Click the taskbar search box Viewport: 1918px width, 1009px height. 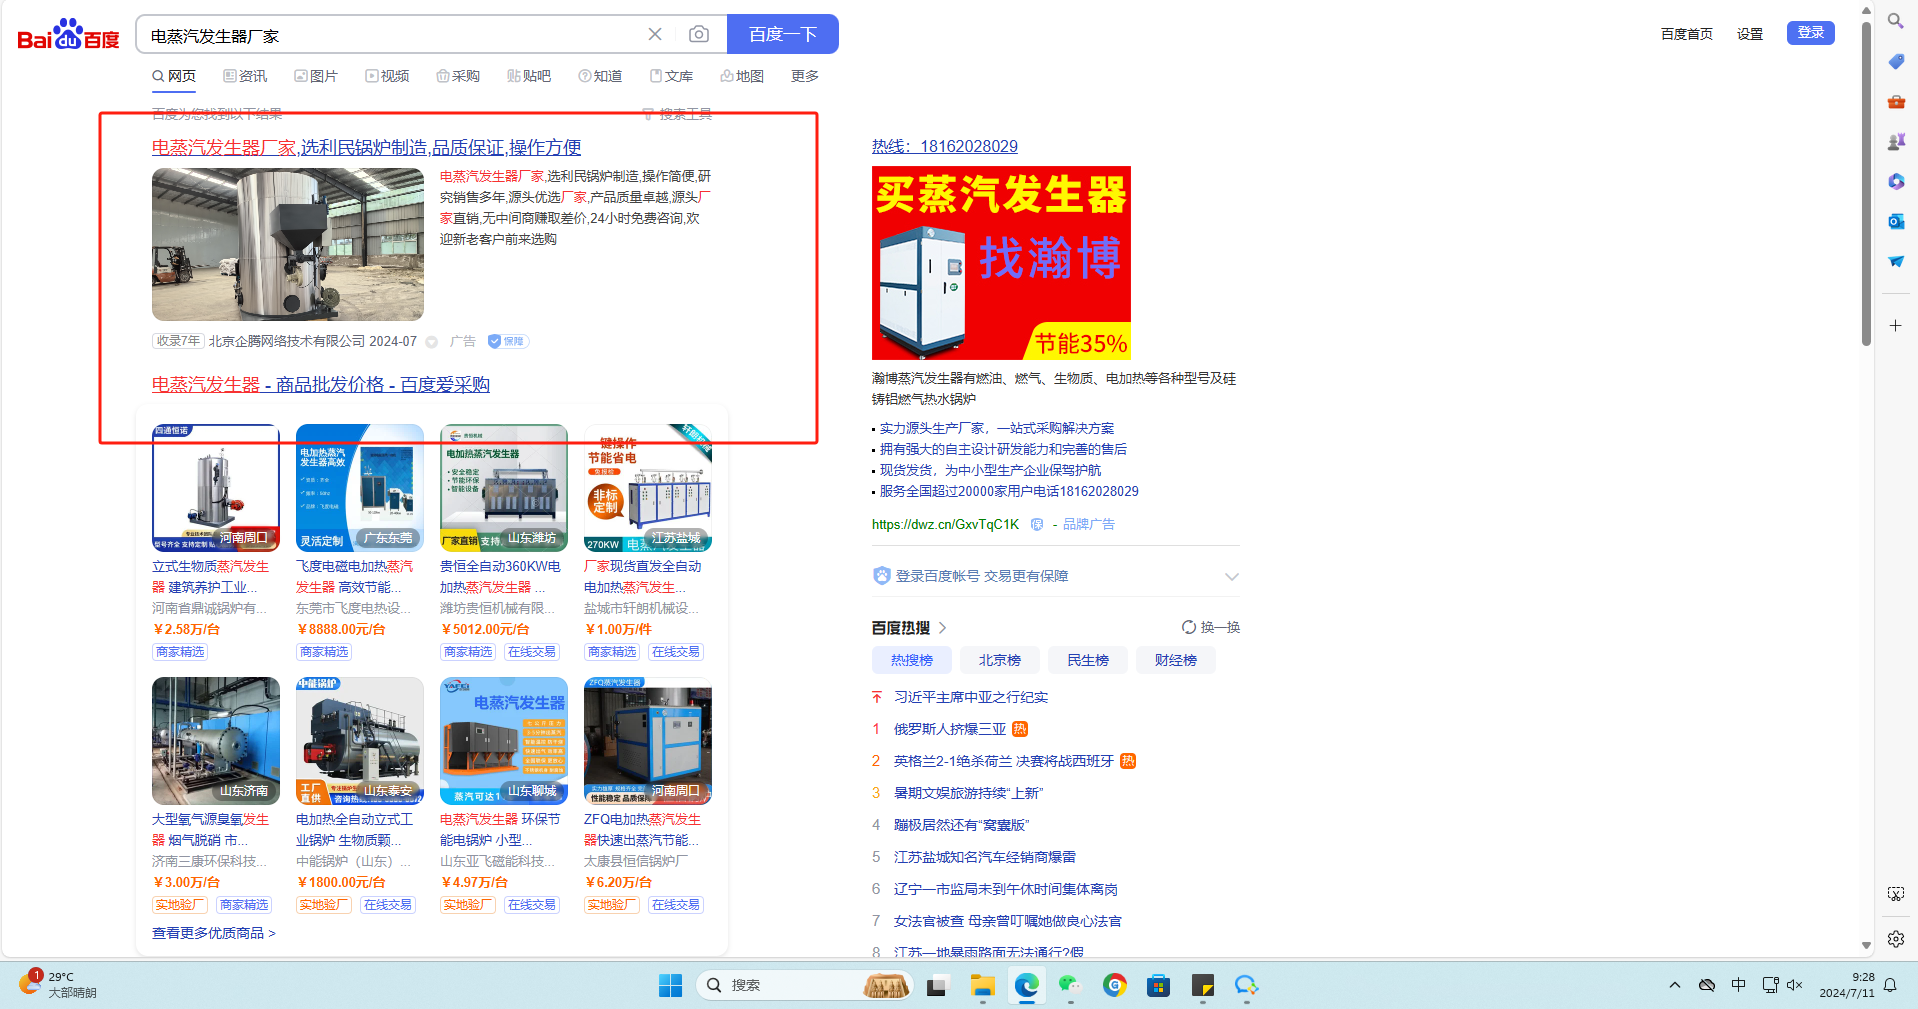[803, 986]
